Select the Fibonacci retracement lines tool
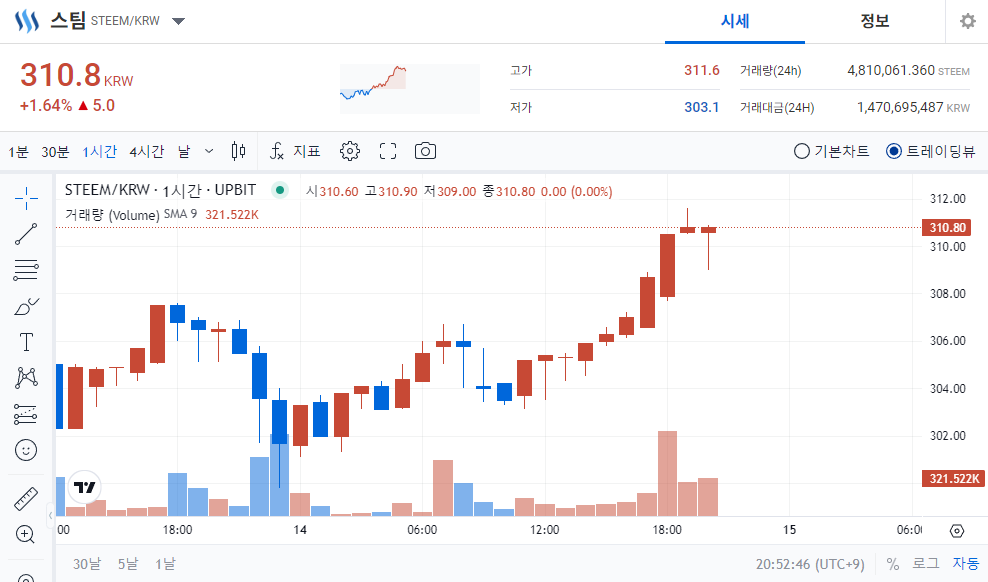This screenshot has width=988, height=582. (x=26, y=270)
